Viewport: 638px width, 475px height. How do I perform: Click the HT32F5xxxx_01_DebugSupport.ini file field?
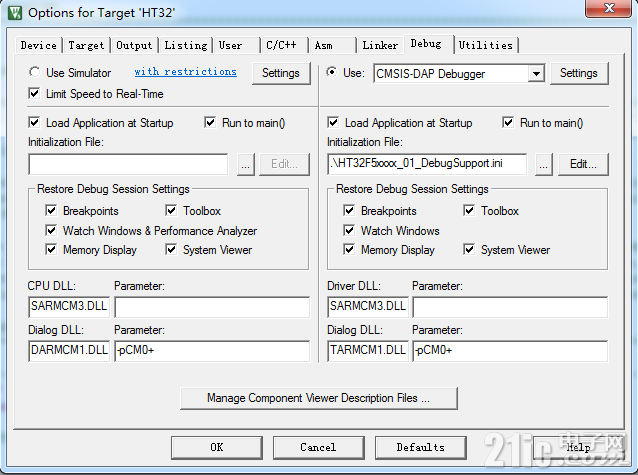click(x=427, y=164)
